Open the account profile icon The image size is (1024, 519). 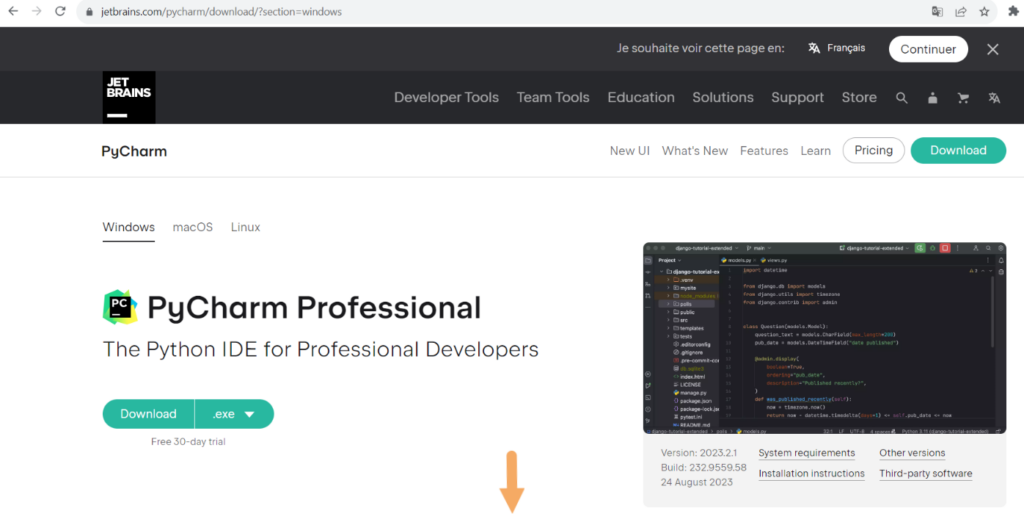[x=933, y=98]
